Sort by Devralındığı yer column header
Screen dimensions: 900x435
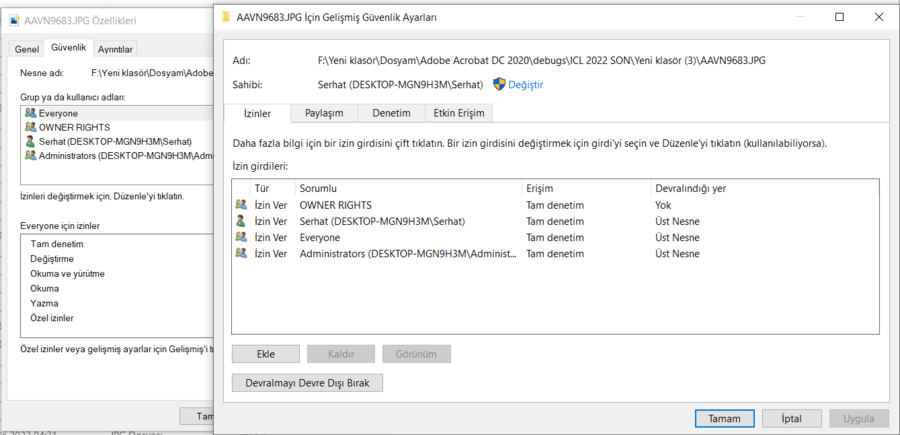pos(765,188)
